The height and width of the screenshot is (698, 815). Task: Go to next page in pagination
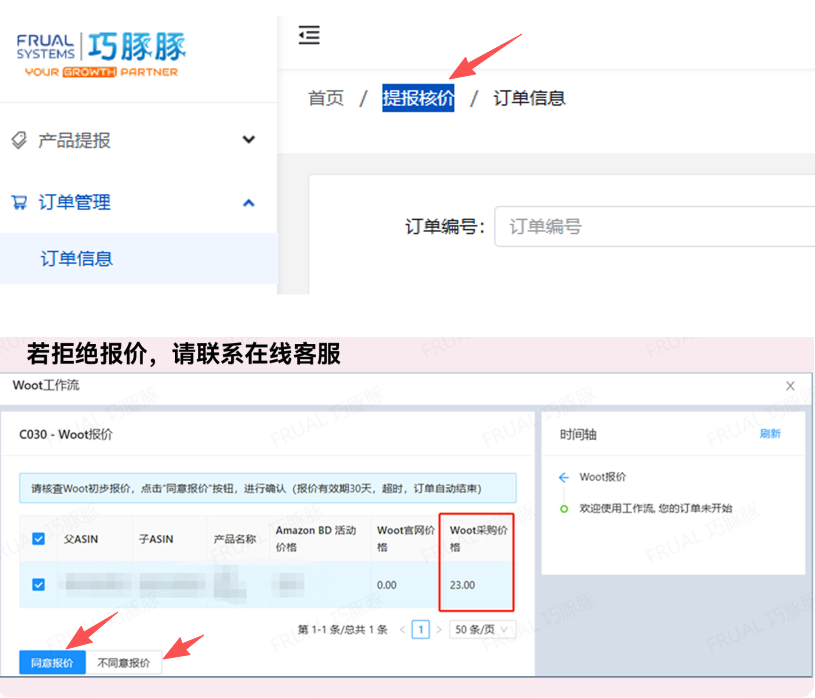pyautogui.click(x=439, y=630)
